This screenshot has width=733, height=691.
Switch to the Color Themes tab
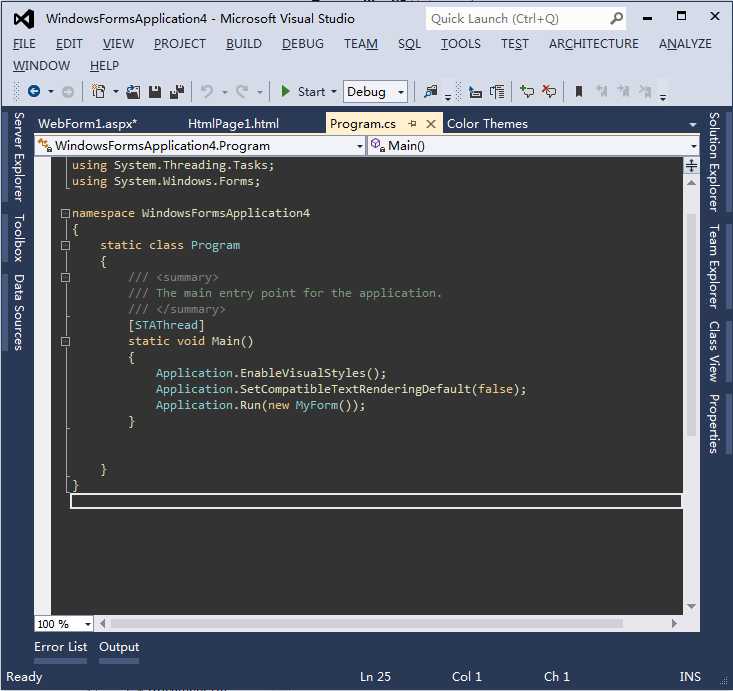487,123
